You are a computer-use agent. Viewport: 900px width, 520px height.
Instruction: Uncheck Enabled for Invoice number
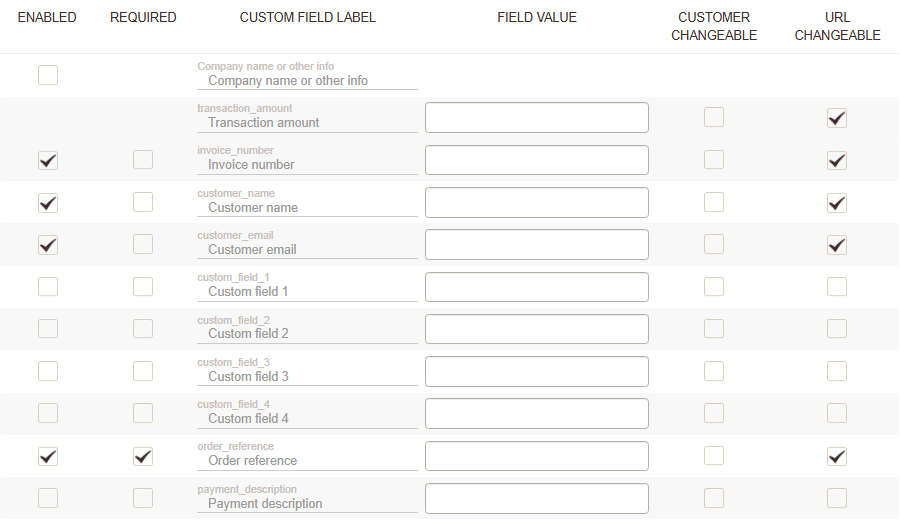(48, 160)
